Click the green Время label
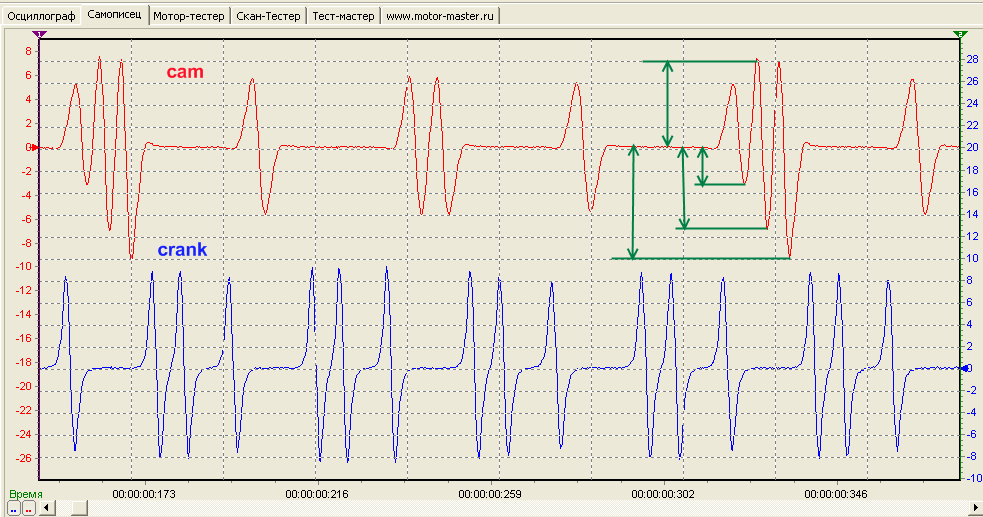The width and height of the screenshot is (983, 517). coord(26,494)
